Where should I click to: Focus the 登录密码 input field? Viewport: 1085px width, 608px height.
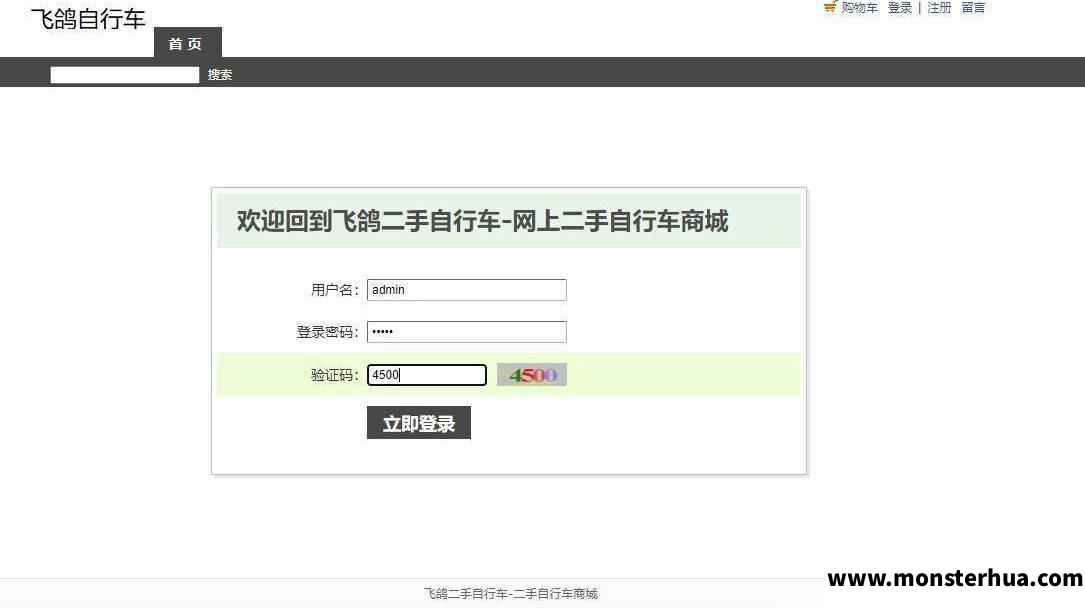tap(466, 332)
